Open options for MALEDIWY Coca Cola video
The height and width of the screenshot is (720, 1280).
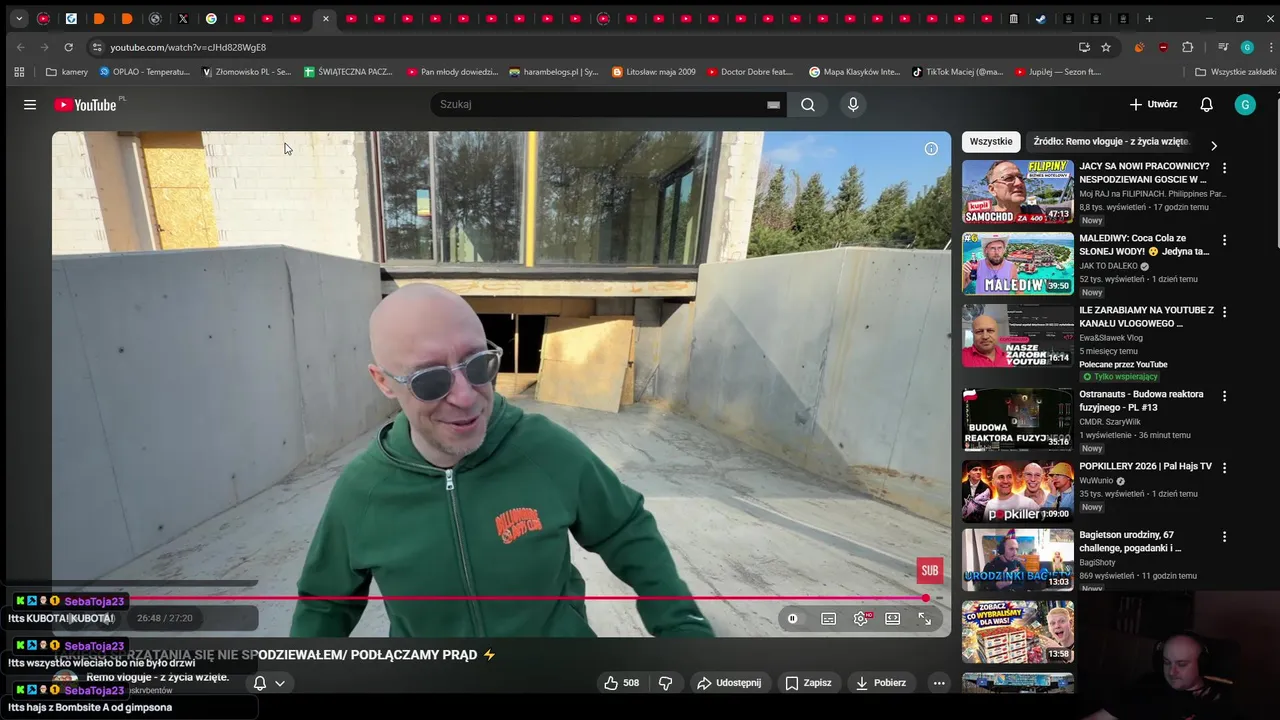[x=1224, y=240]
